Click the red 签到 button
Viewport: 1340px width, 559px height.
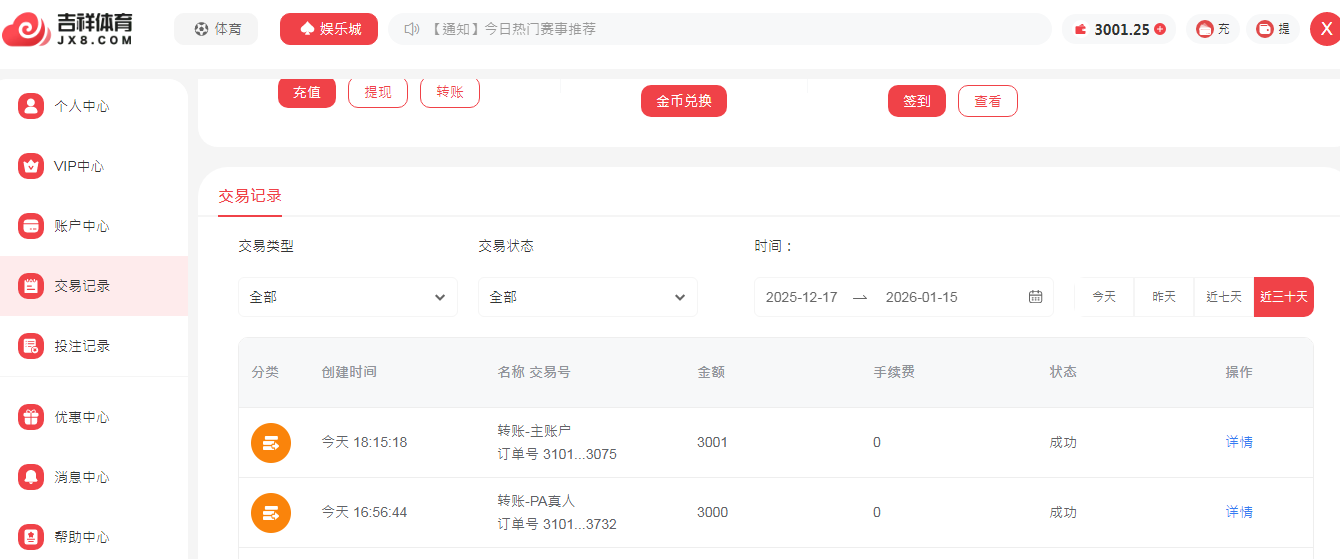click(x=917, y=101)
